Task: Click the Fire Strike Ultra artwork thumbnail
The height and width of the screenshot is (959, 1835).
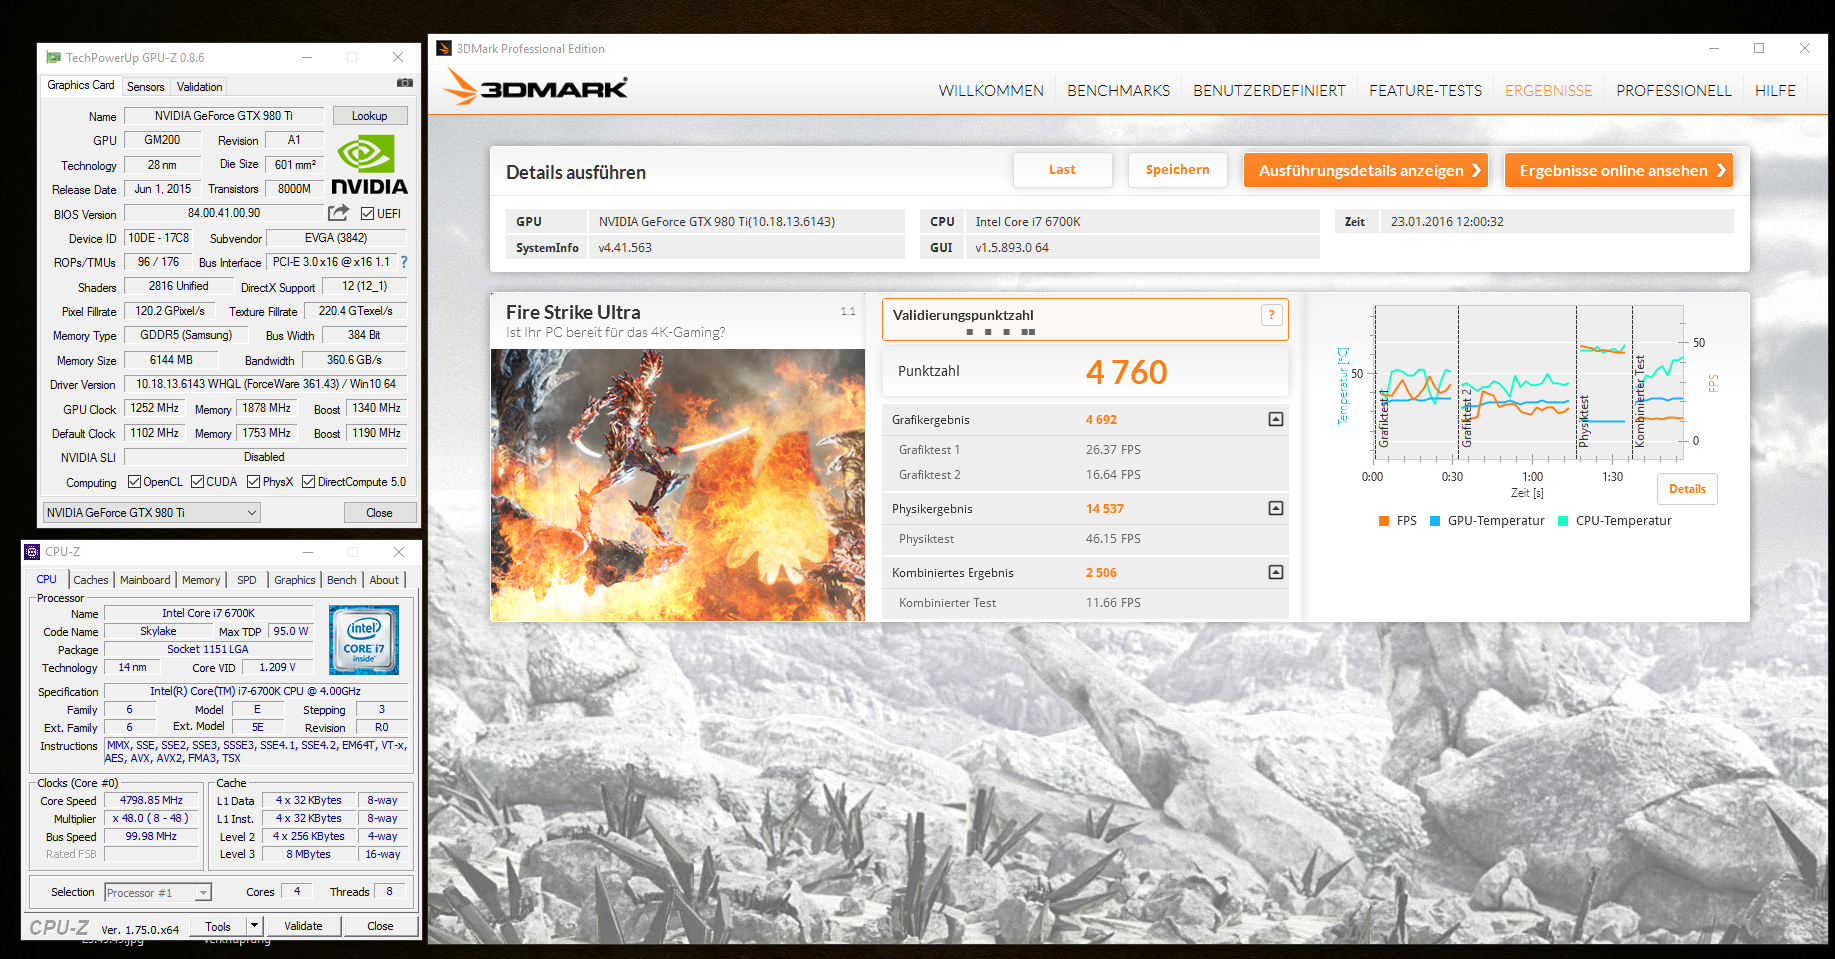Action: 678,485
